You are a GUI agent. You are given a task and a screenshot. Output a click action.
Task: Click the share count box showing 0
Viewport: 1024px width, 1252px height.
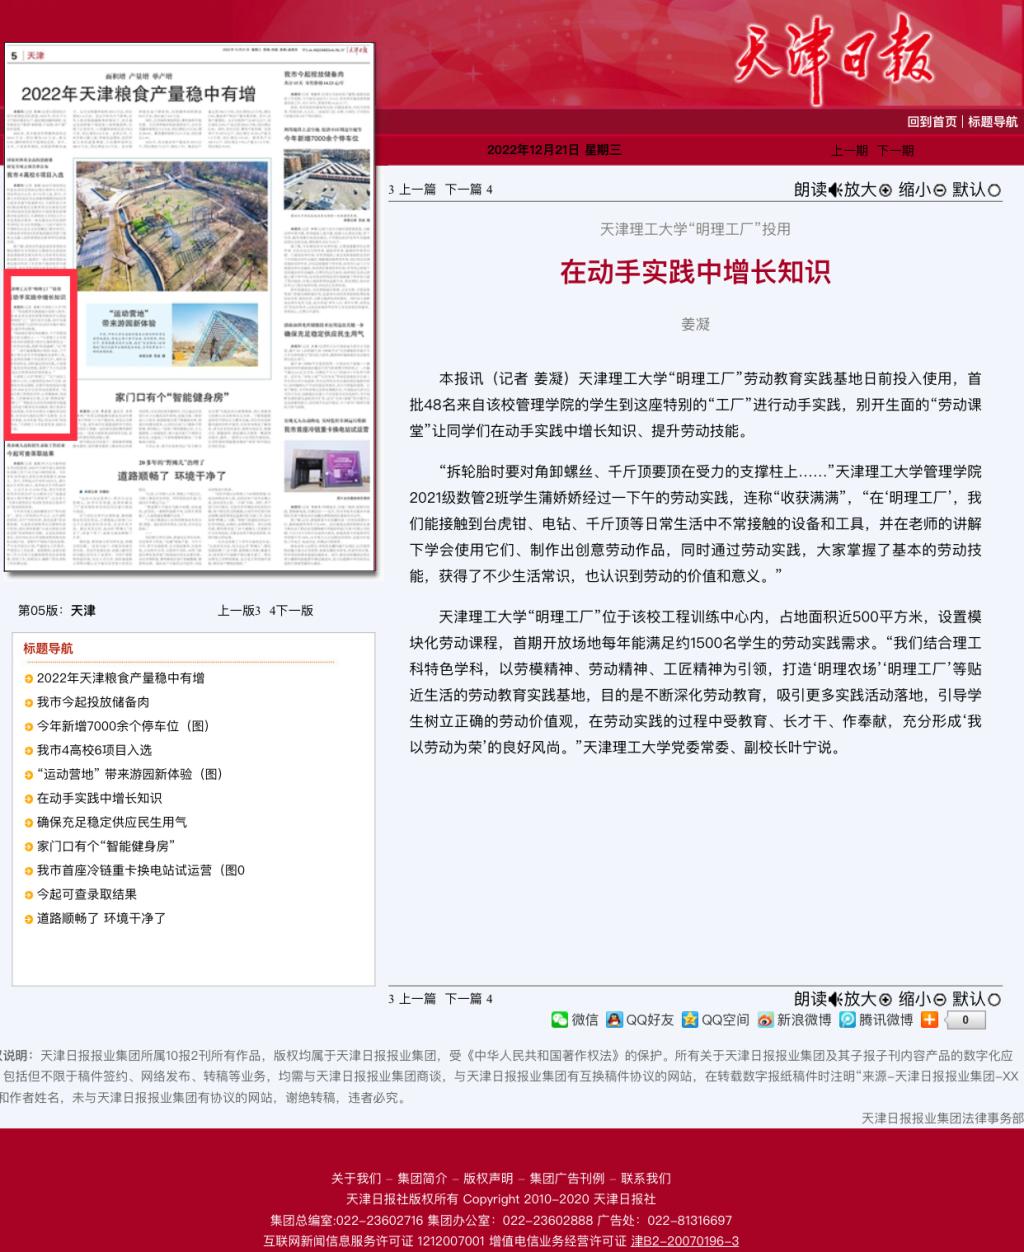(x=965, y=1020)
